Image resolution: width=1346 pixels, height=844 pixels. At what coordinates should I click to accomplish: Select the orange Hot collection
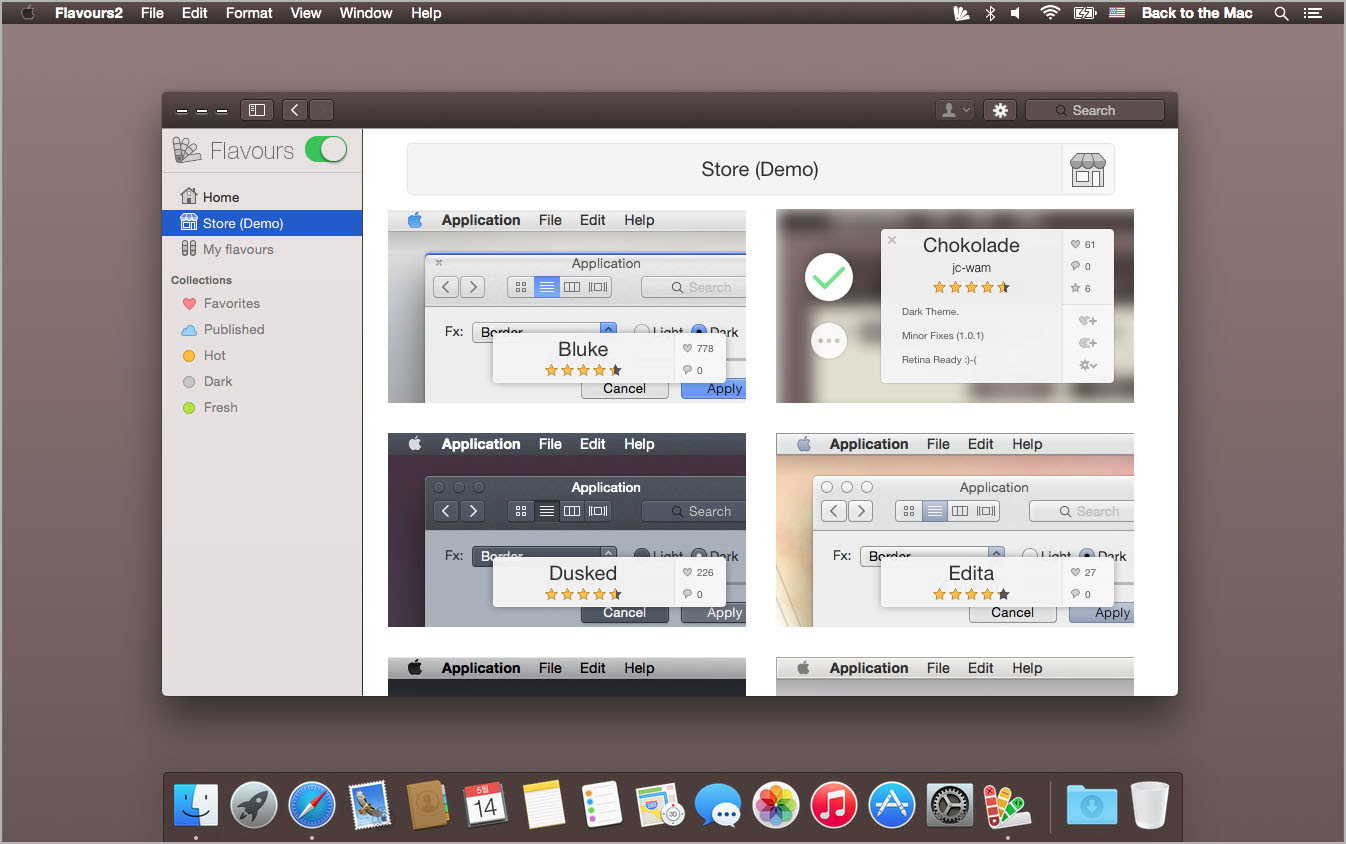214,355
